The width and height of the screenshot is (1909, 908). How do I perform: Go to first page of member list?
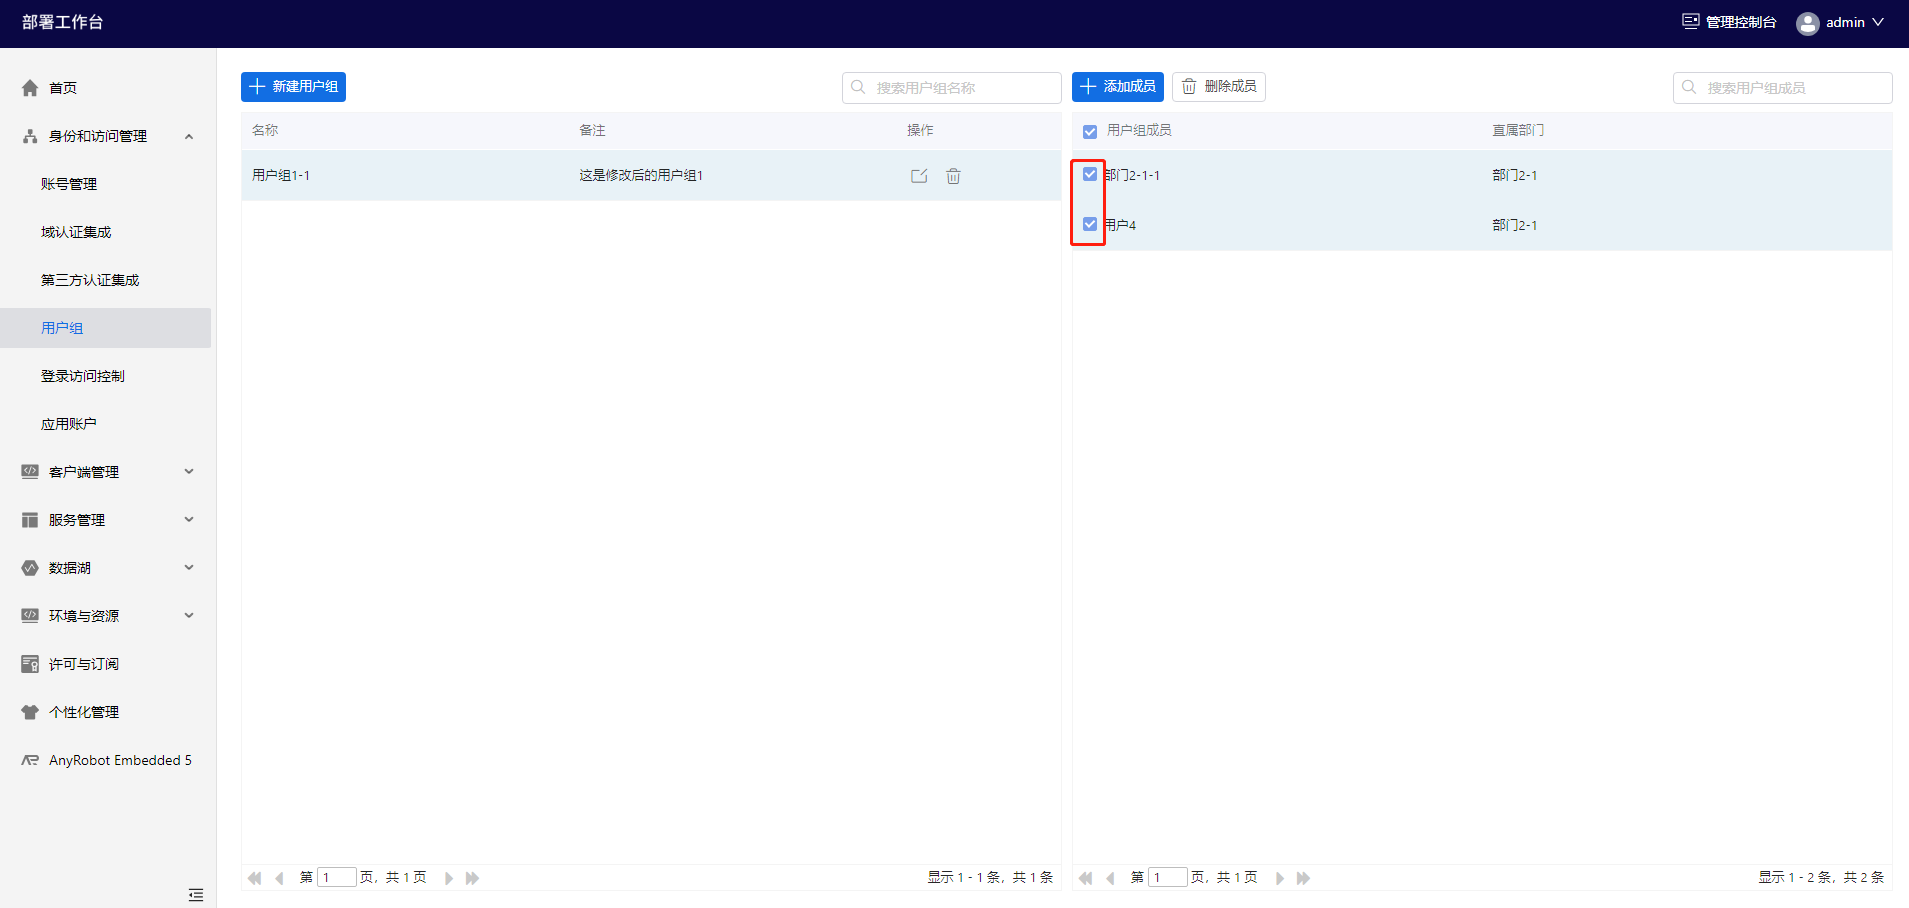[x=1085, y=878]
